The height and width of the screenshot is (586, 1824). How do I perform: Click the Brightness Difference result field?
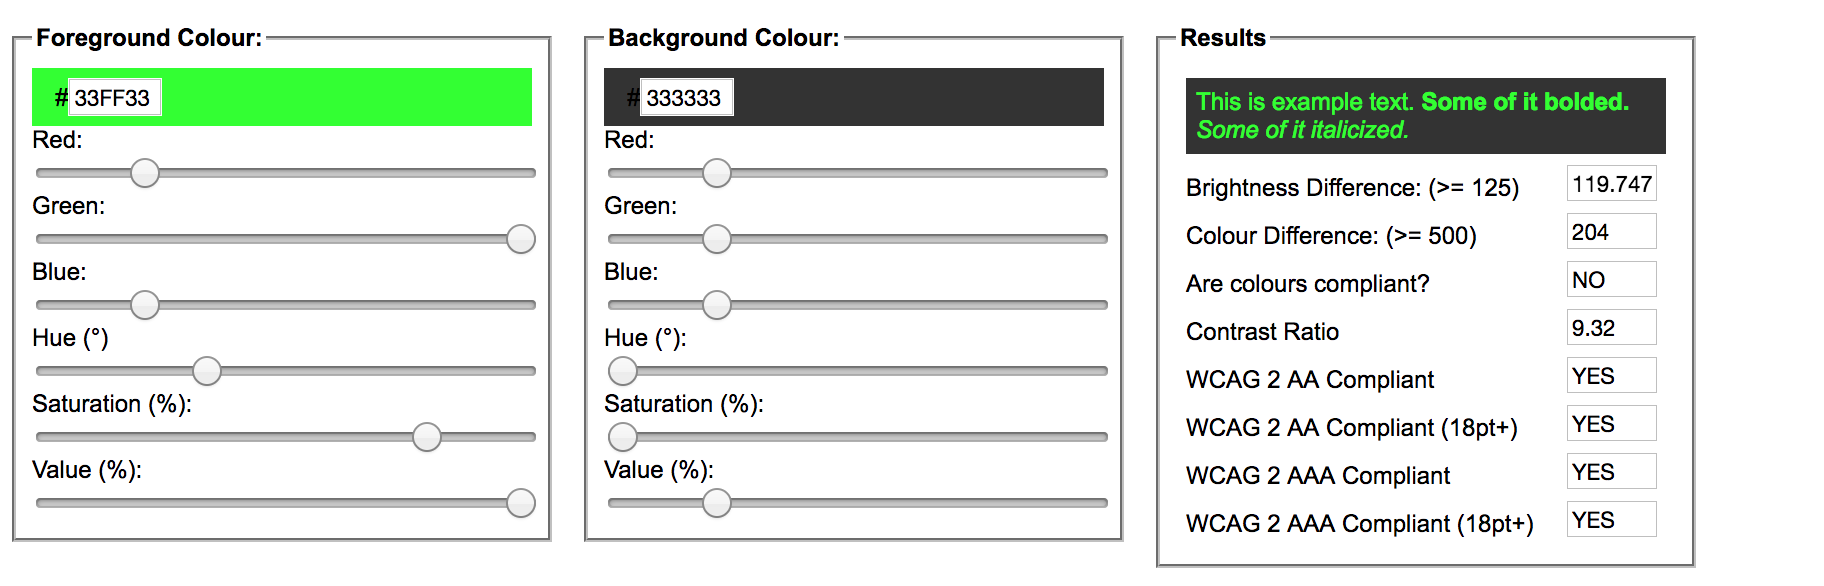point(1611,184)
